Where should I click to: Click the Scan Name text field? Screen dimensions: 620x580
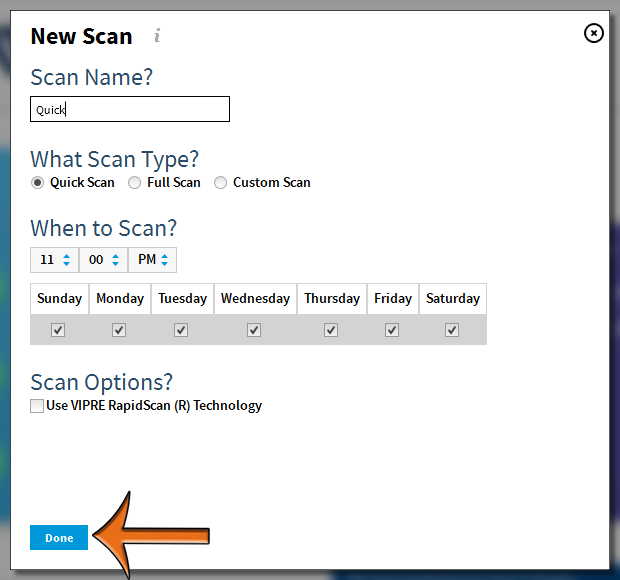click(130, 109)
